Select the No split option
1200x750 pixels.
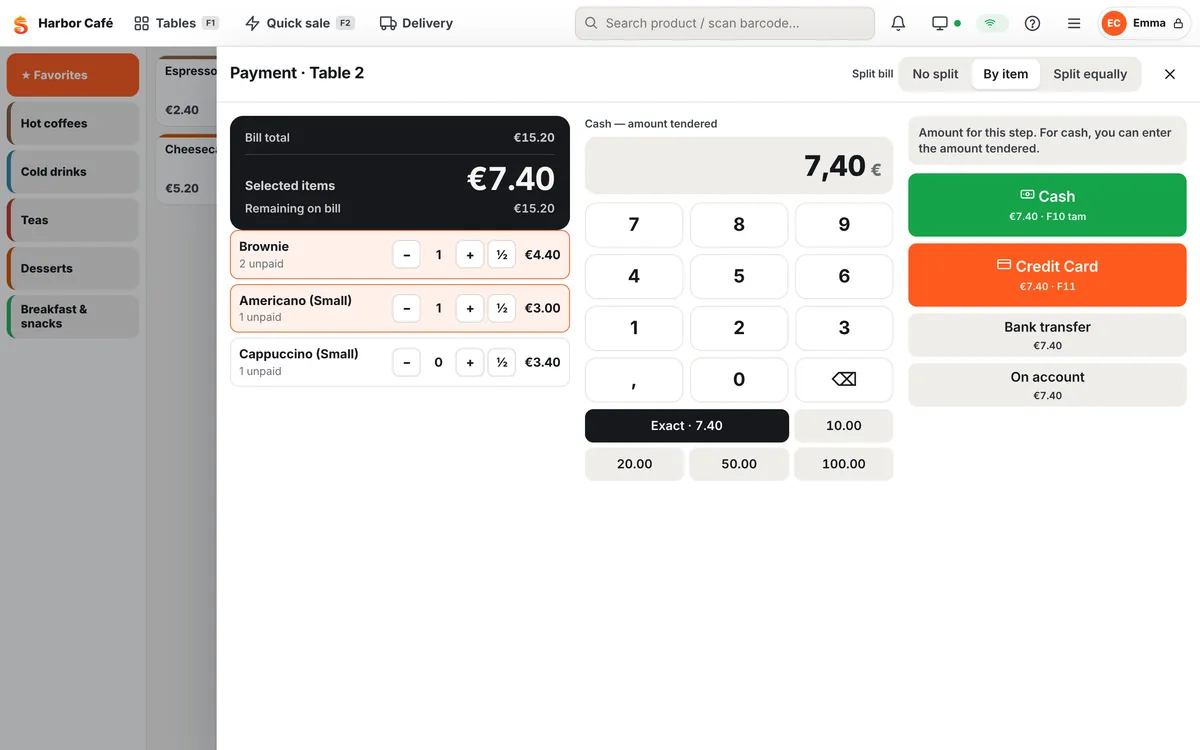(935, 74)
